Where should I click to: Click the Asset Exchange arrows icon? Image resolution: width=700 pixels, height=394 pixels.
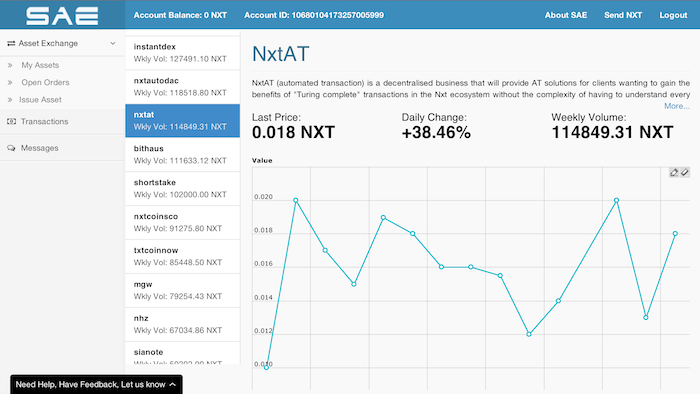pos(11,43)
